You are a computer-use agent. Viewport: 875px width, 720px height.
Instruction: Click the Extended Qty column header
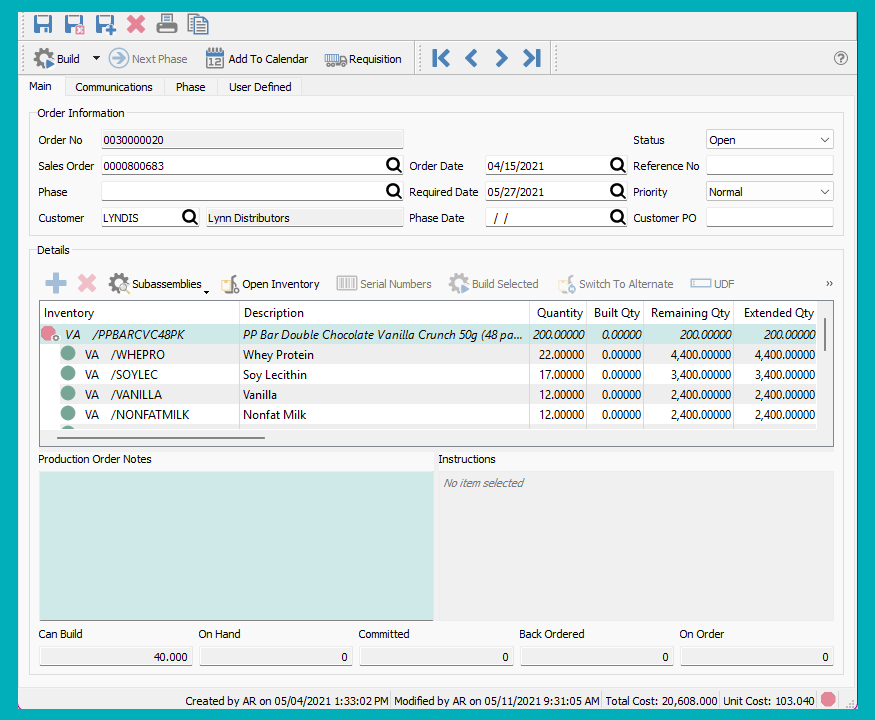click(776, 313)
